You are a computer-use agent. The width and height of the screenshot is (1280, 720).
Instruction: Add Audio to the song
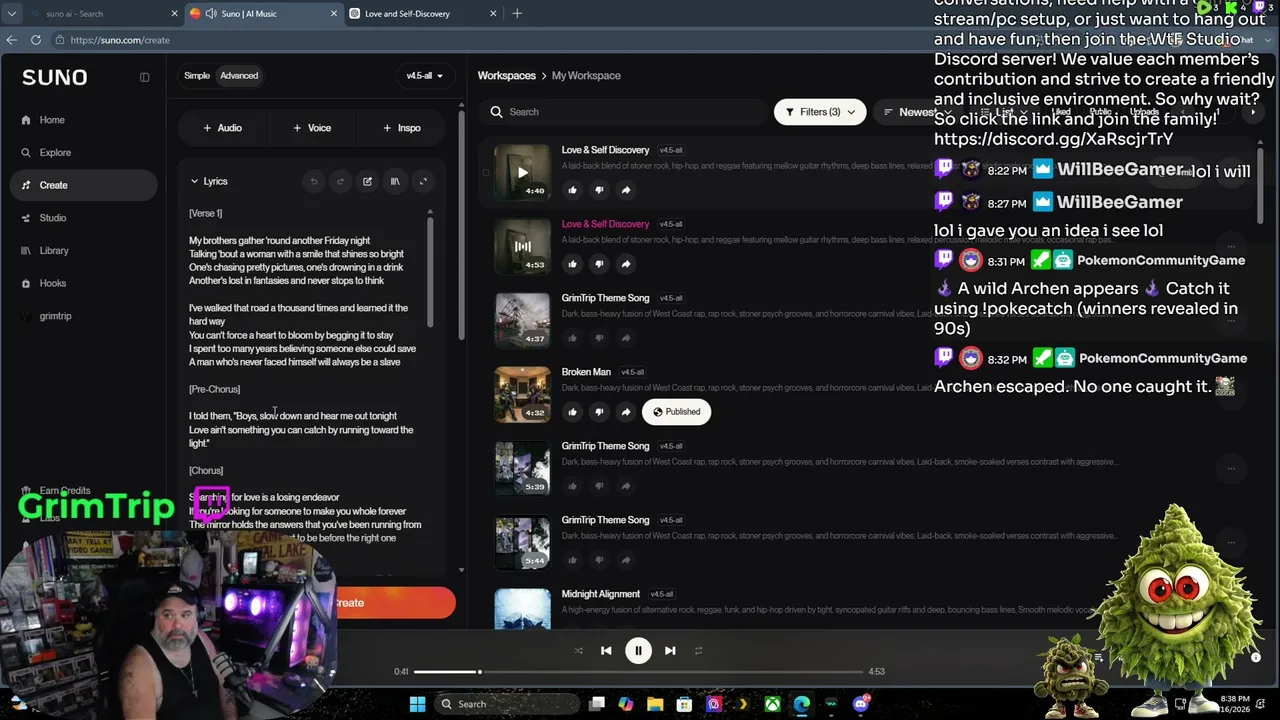[222, 128]
